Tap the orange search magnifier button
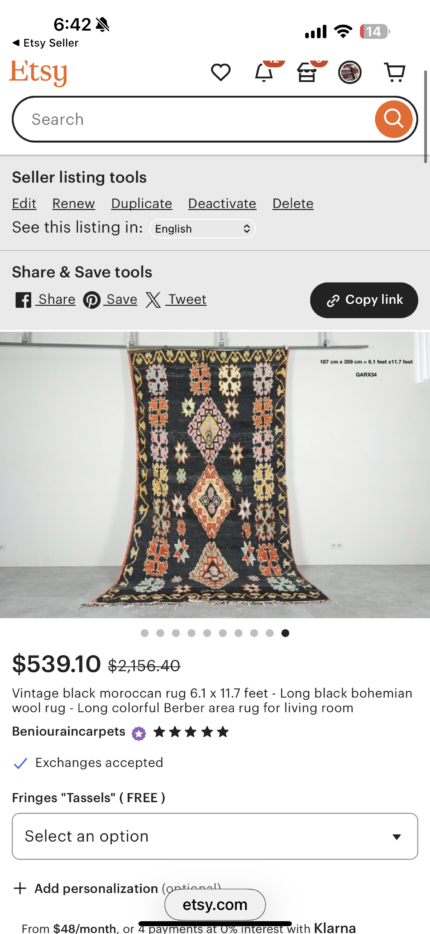This screenshot has height=934, width=430. click(x=393, y=119)
